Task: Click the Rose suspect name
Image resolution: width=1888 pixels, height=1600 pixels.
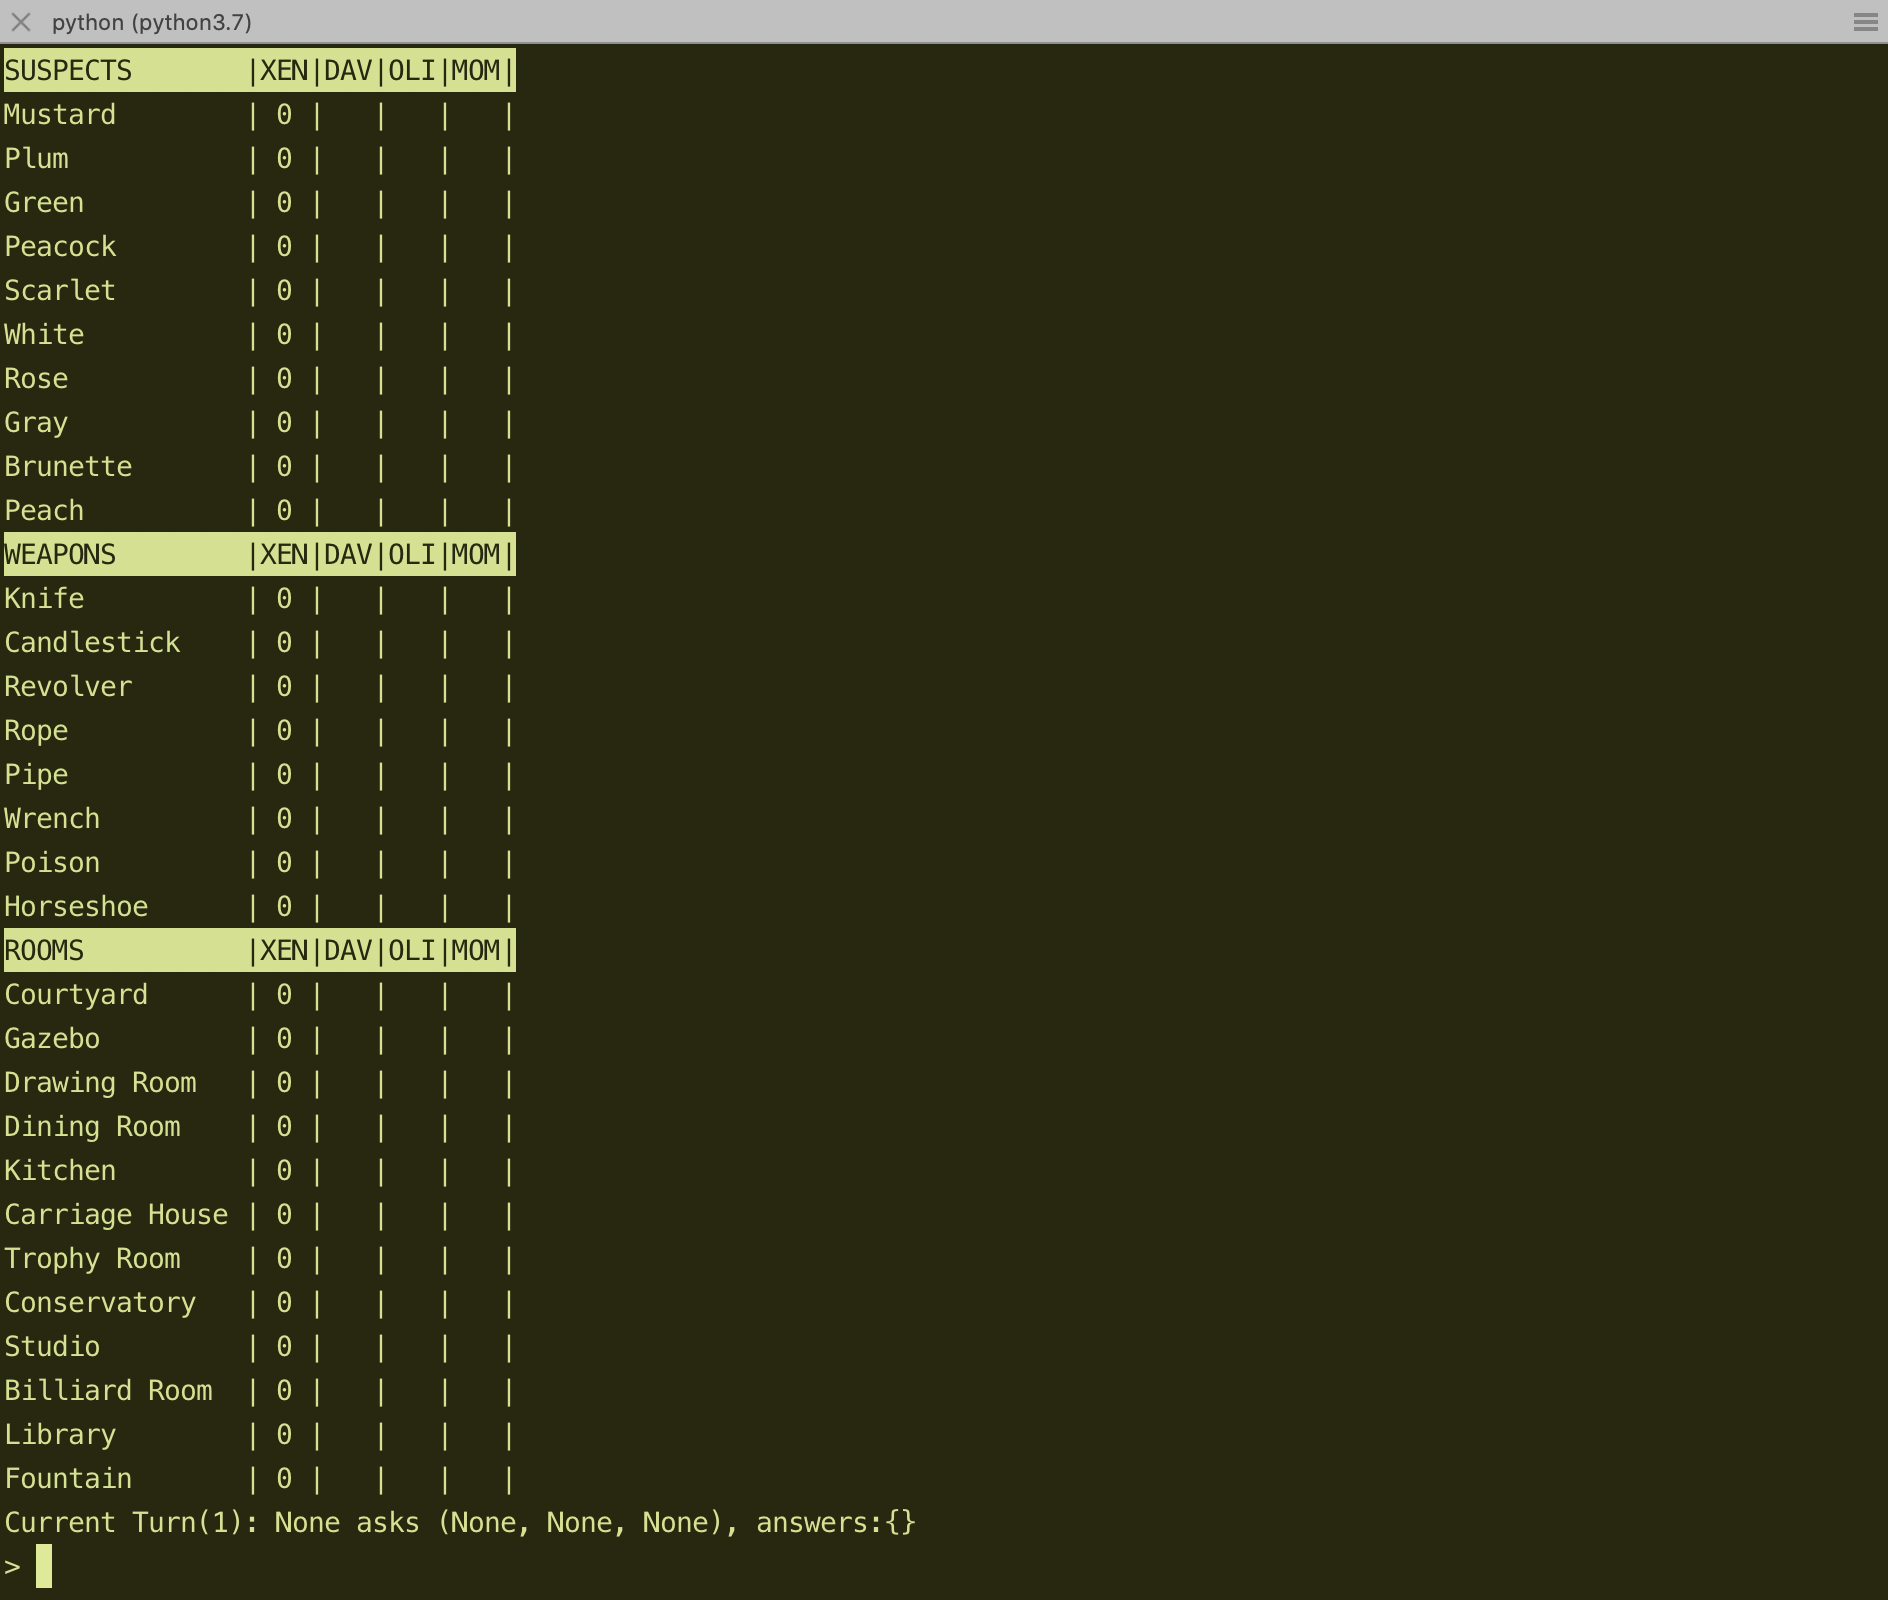Action: pyautogui.click(x=36, y=379)
